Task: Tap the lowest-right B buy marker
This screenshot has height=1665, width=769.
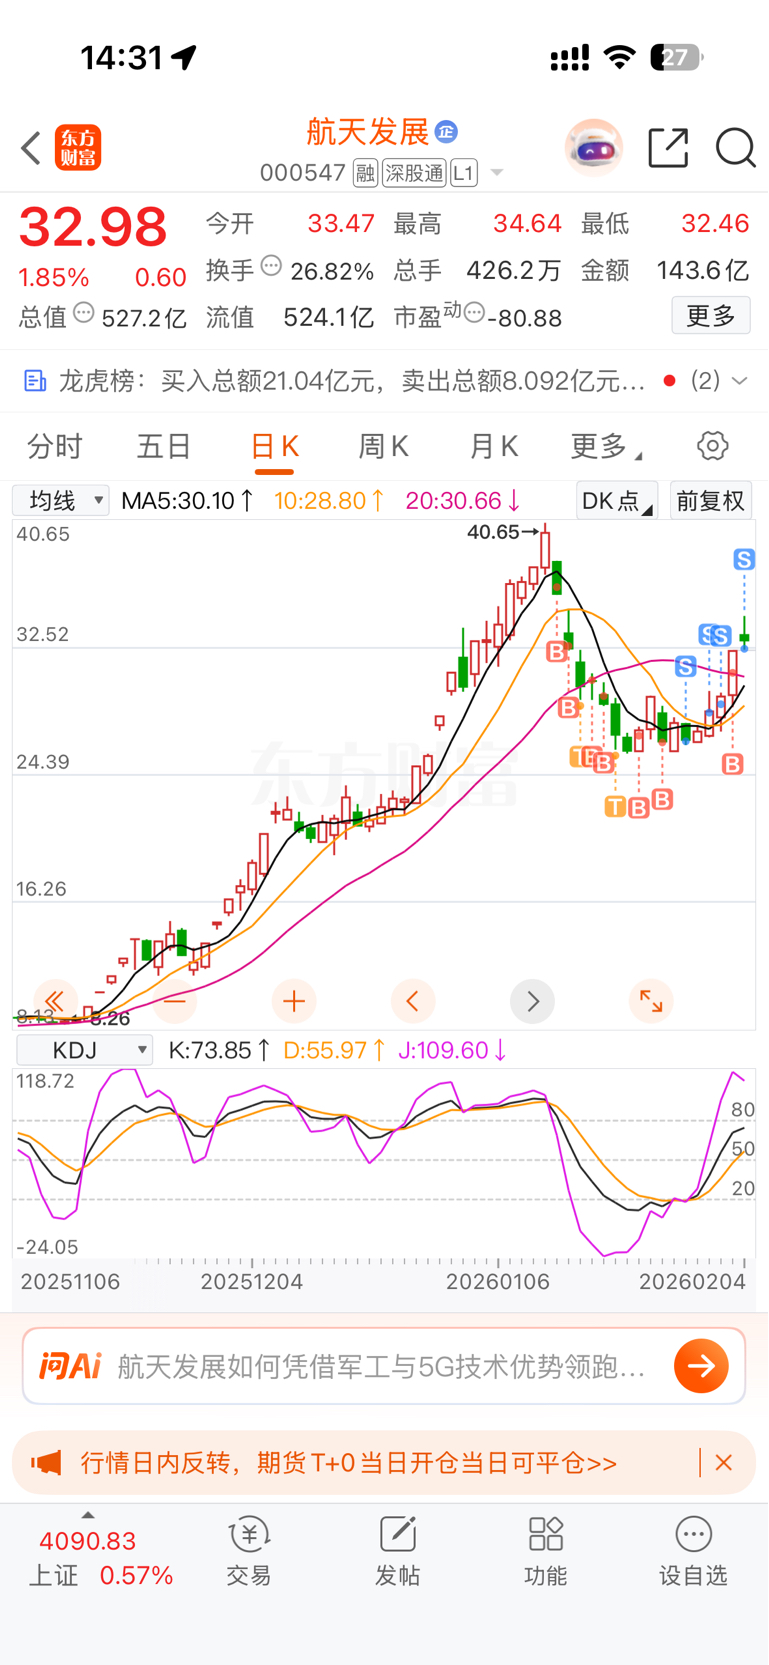Action: (x=733, y=764)
